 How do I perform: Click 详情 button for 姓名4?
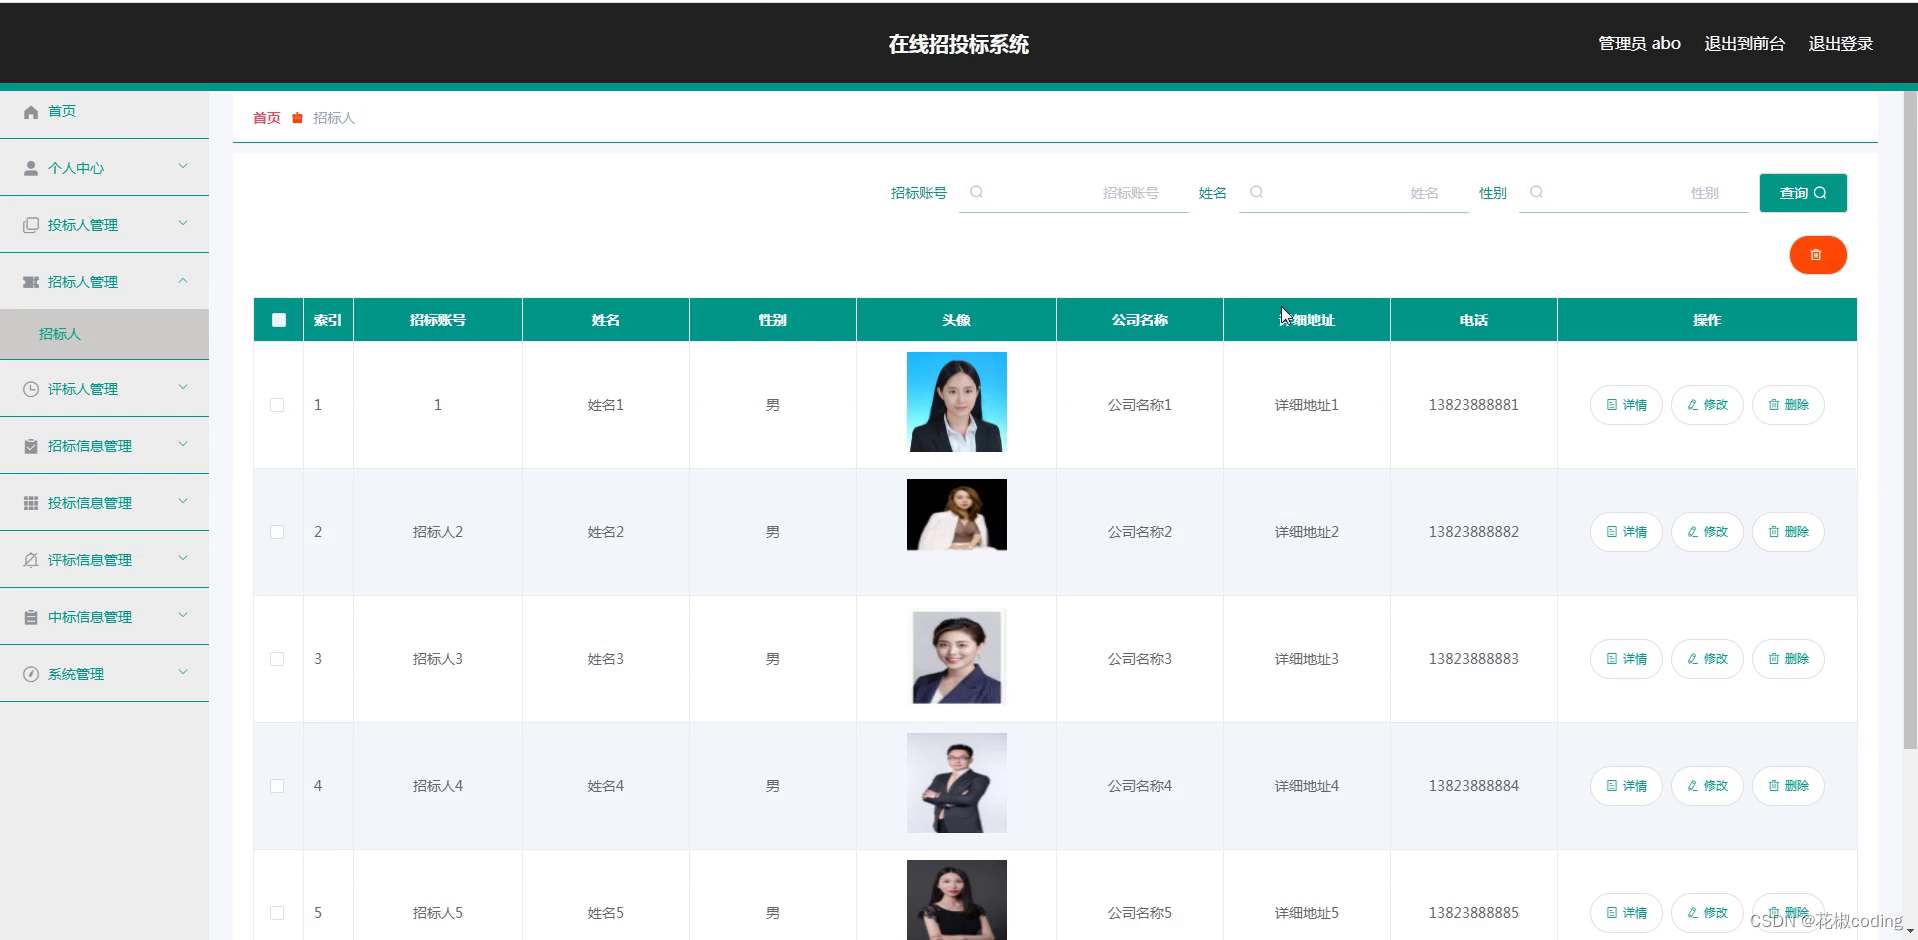pyautogui.click(x=1626, y=786)
